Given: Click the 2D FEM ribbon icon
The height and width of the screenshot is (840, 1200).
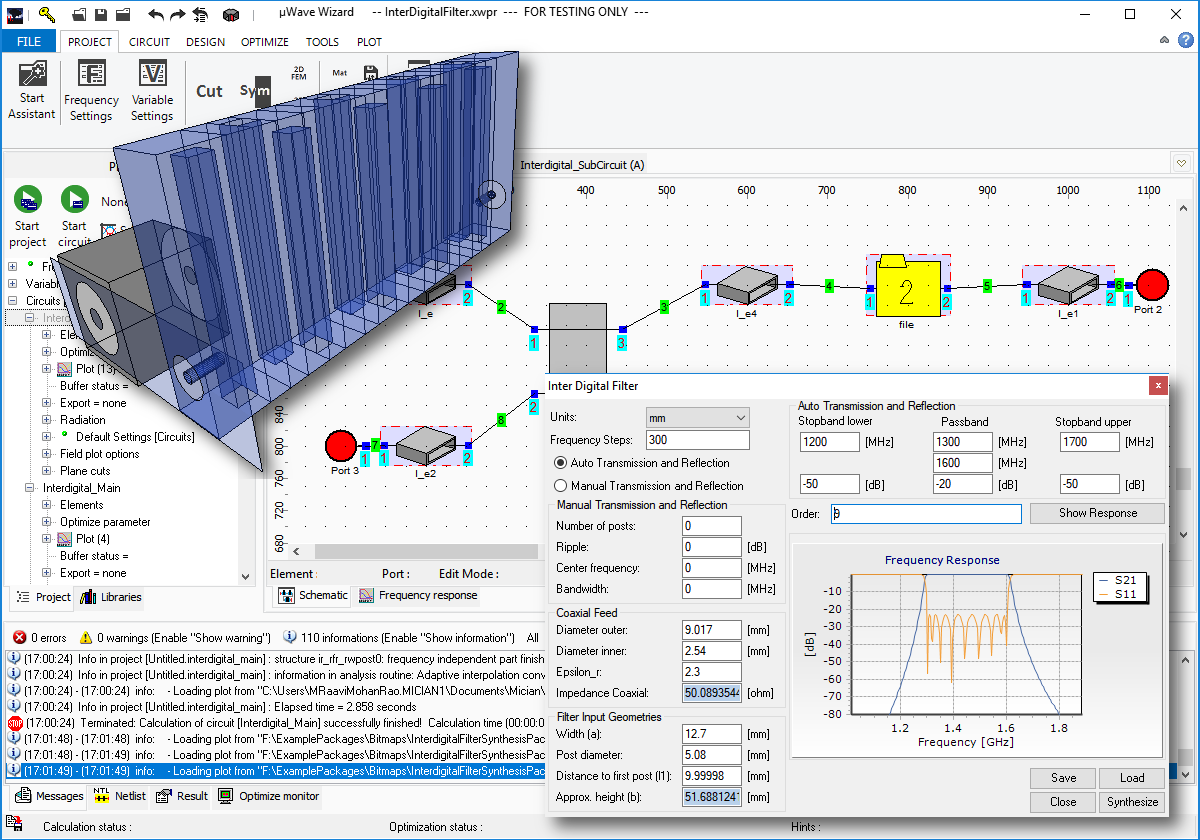Looking at the screenshot, I should [x=298, y=72].
